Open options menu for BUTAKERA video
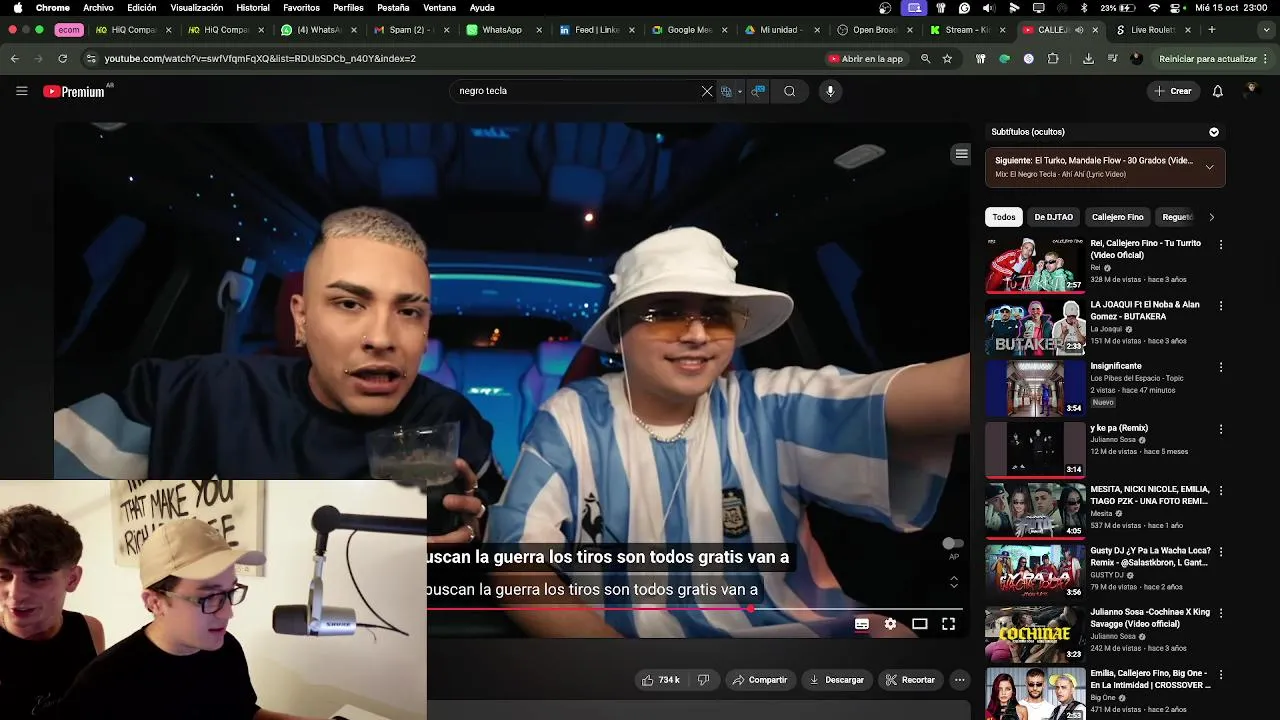This screenshot has width=1280, height=720. pos(1220,306)
